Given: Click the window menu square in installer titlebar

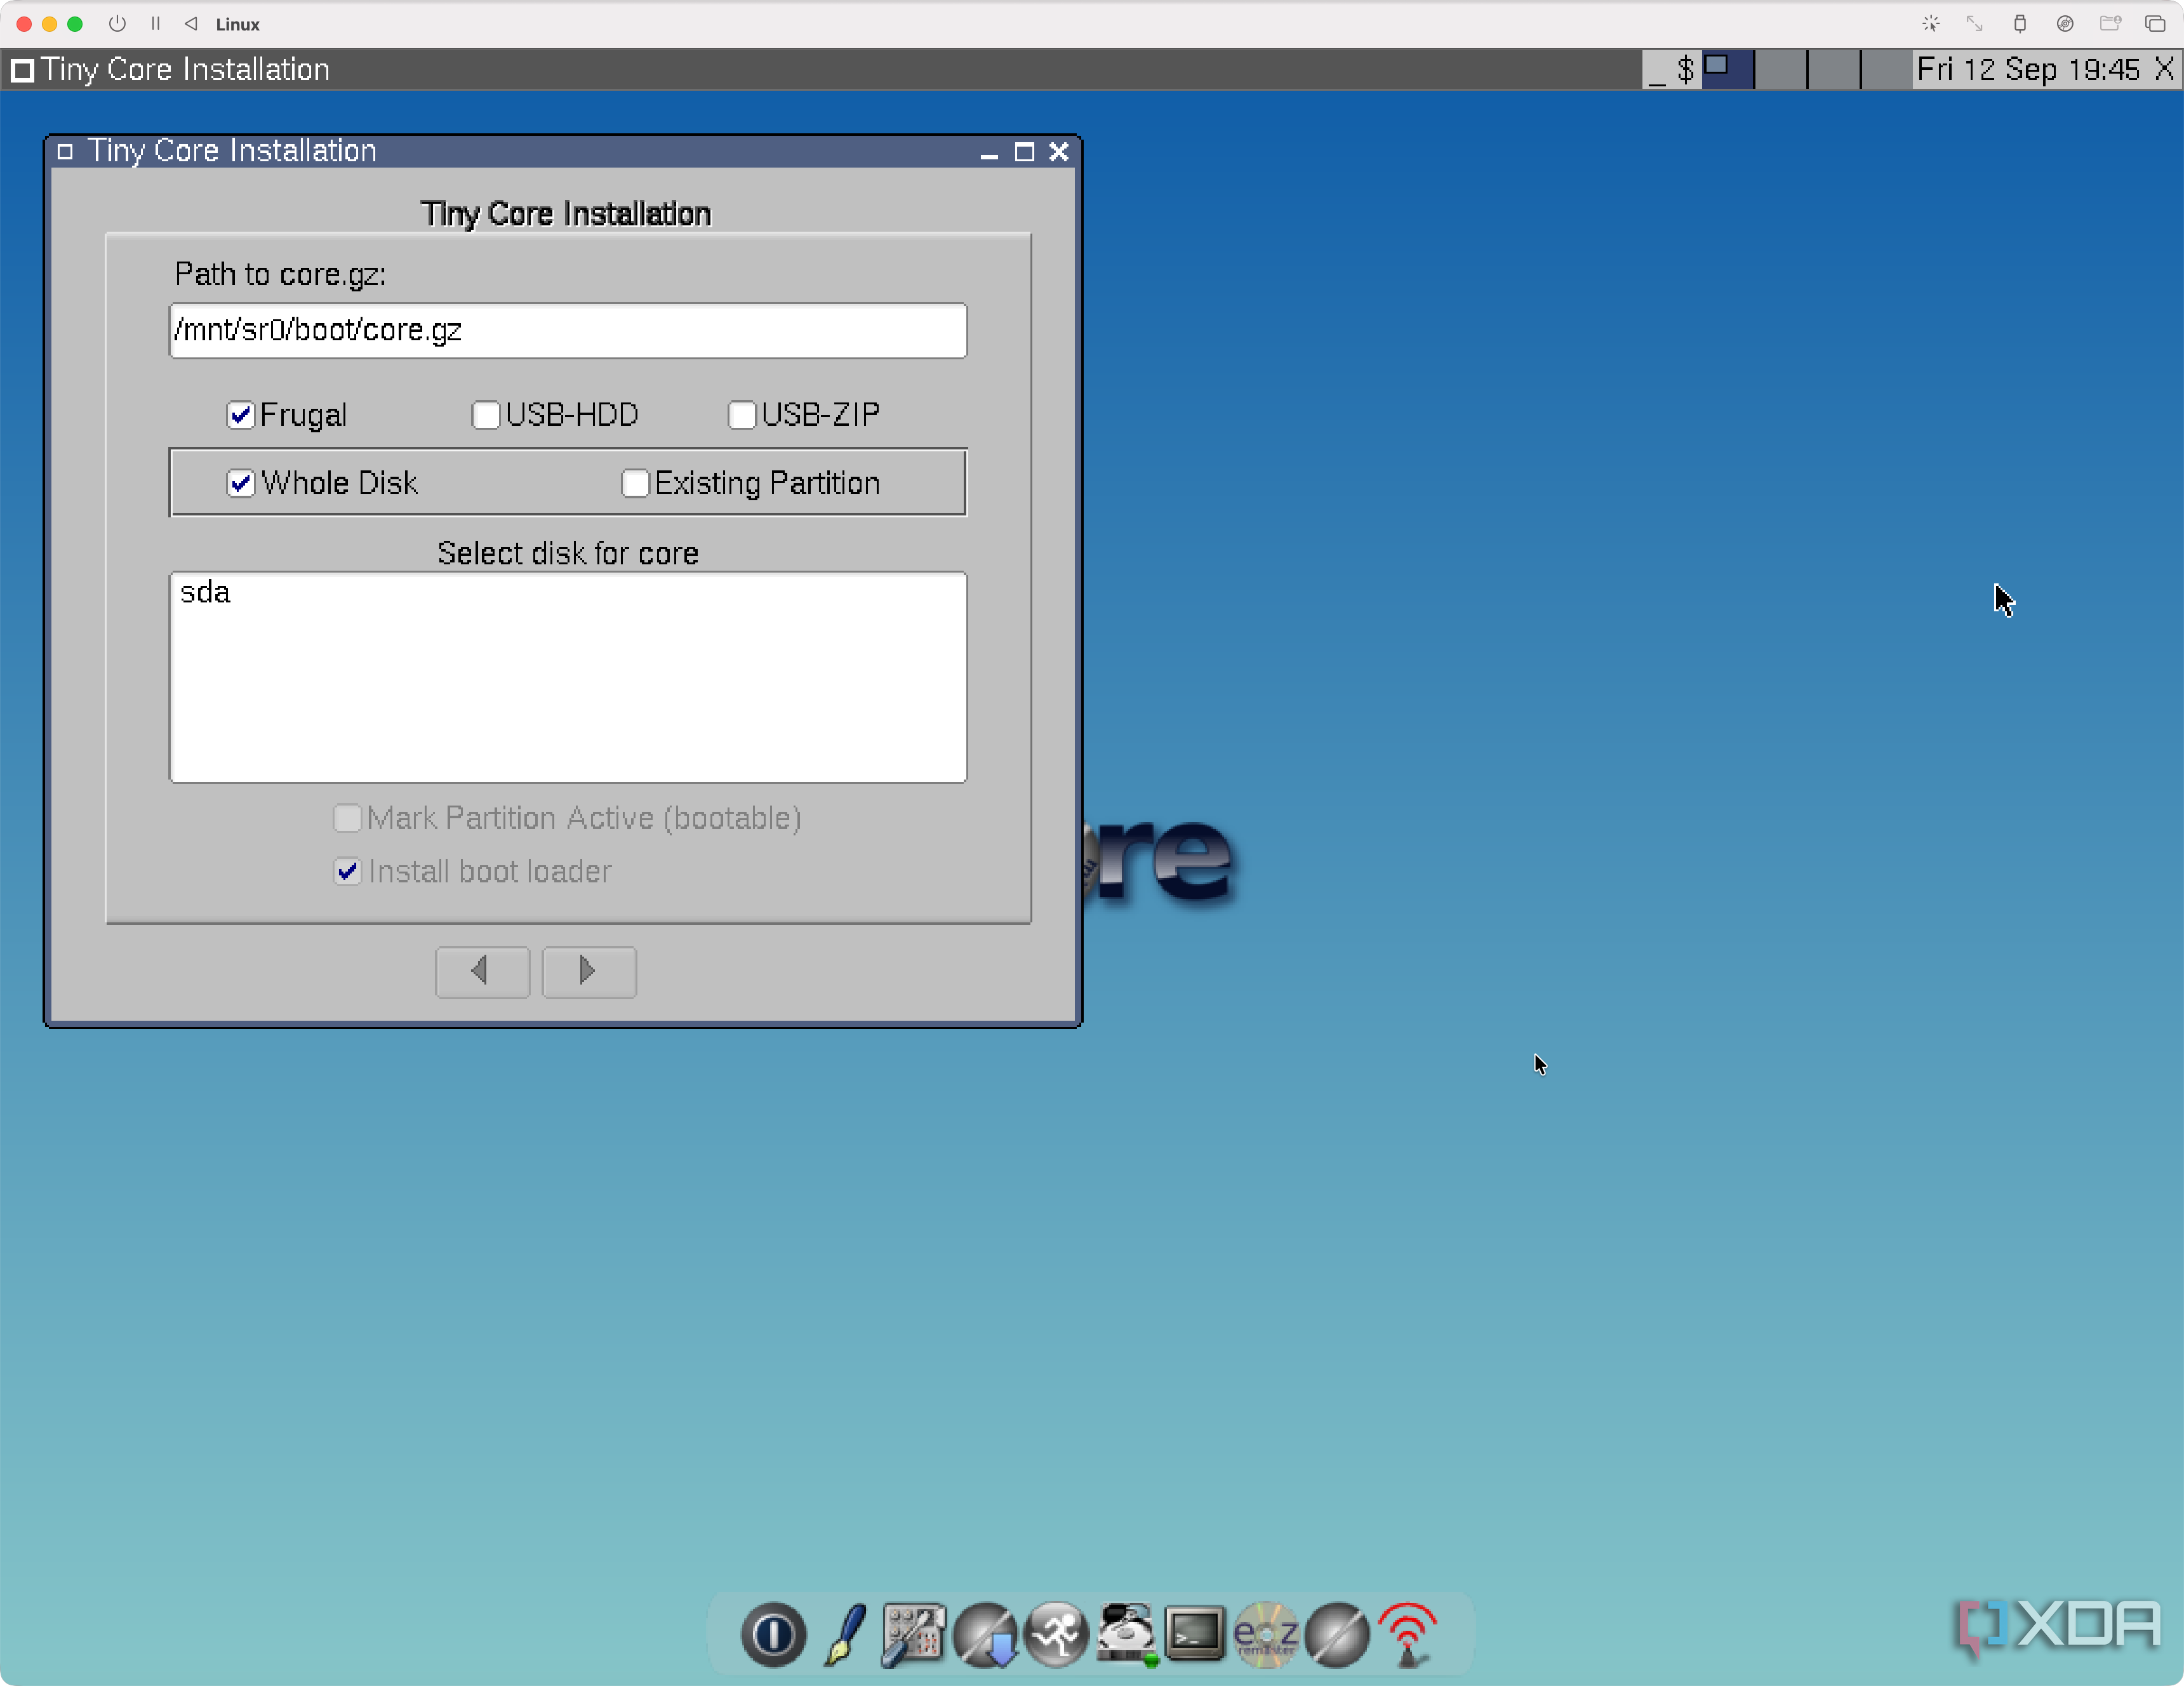Looking at the screenshot, I should [65, 151].
